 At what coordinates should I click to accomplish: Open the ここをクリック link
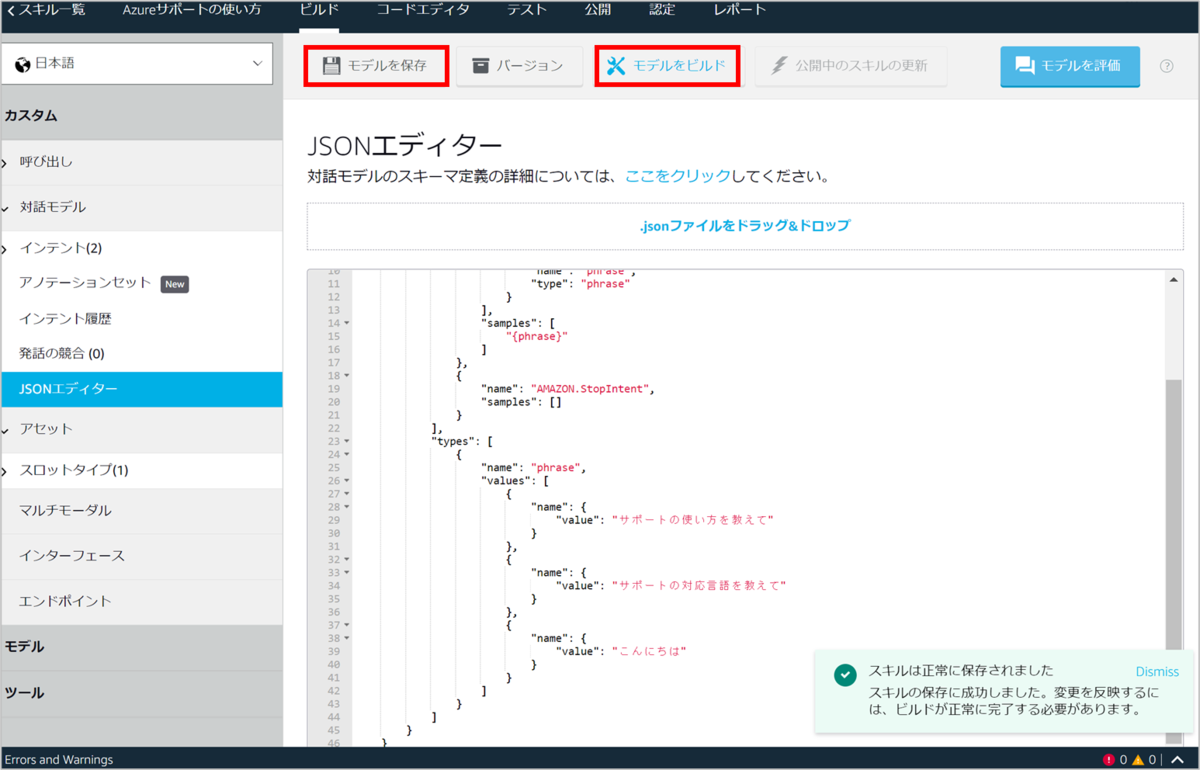(x=678, y=176)
